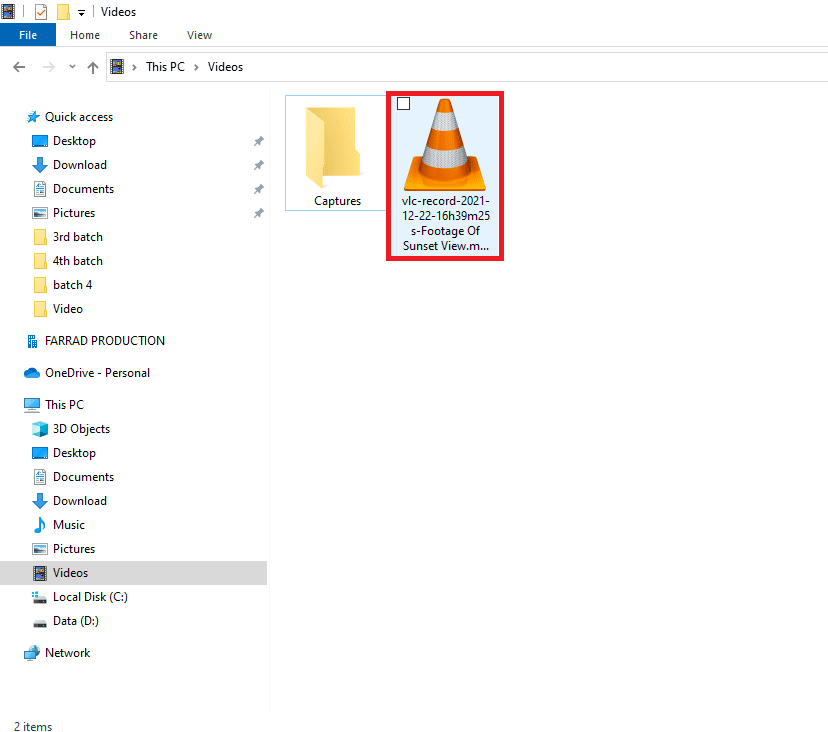Select the VLC cone video file icon

pyautogui.click(x=445, y=145)
